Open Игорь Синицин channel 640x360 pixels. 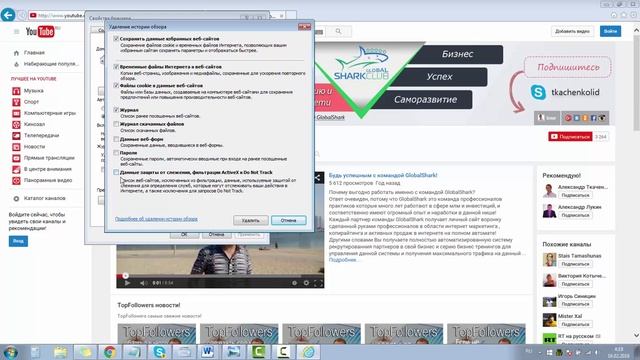click(x=576, y=296)
